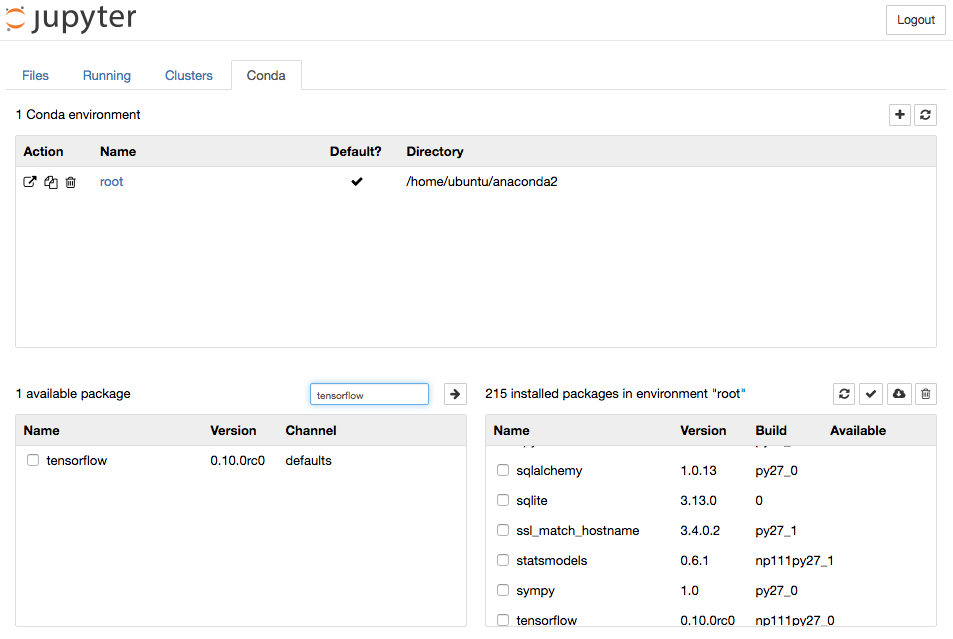
Task: Select the statsmodels package checkbox
Action: pyautogui.click(x=503, y=561)
